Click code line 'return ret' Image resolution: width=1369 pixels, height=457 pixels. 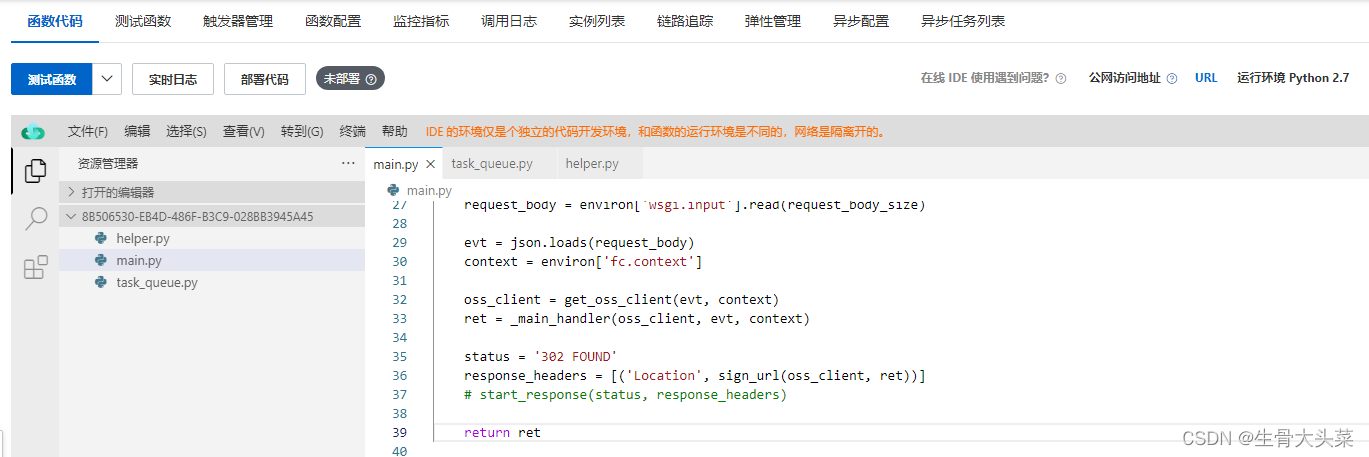click(x=502, y=433)
